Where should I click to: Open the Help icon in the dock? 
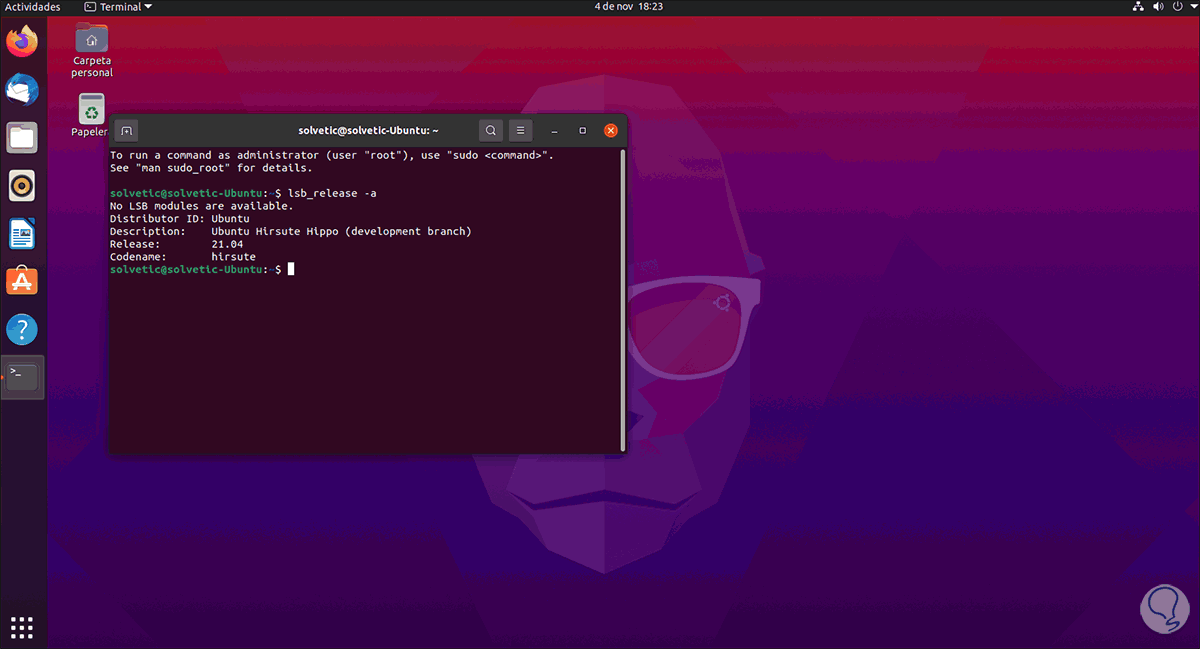pyautogui.click(x=22, y=329)
